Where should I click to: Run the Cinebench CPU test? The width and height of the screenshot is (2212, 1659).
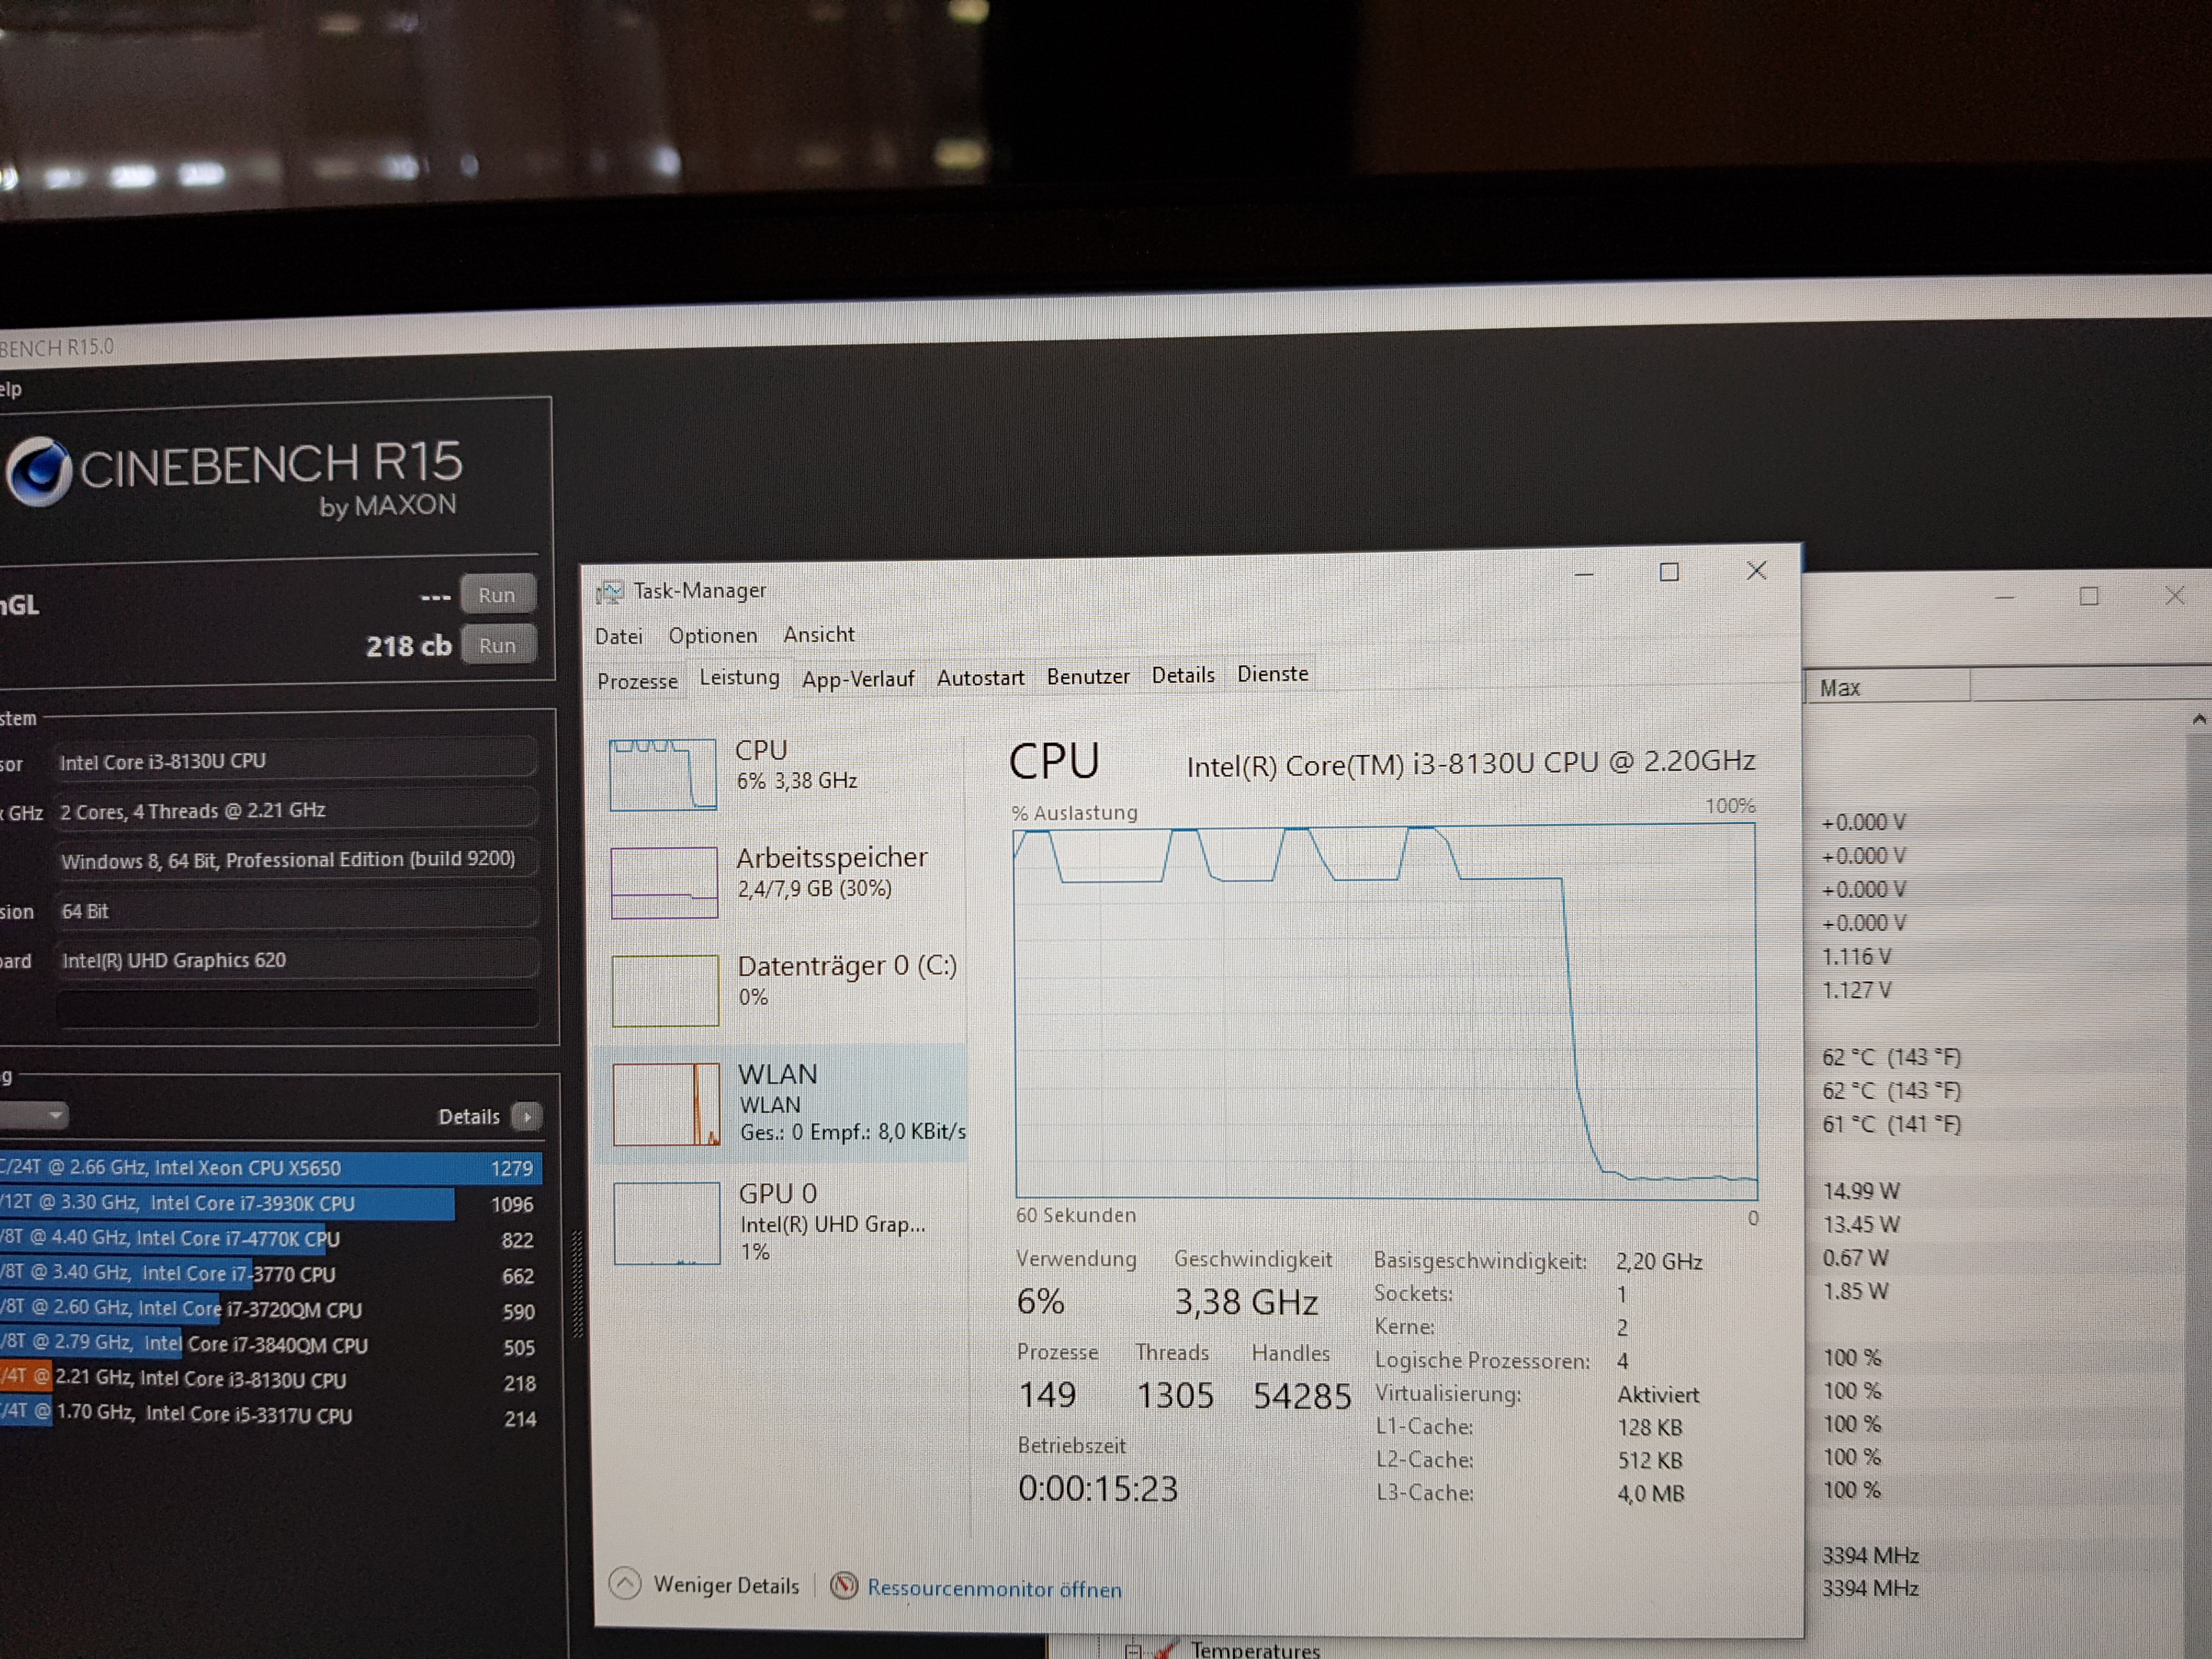(497, 645)
